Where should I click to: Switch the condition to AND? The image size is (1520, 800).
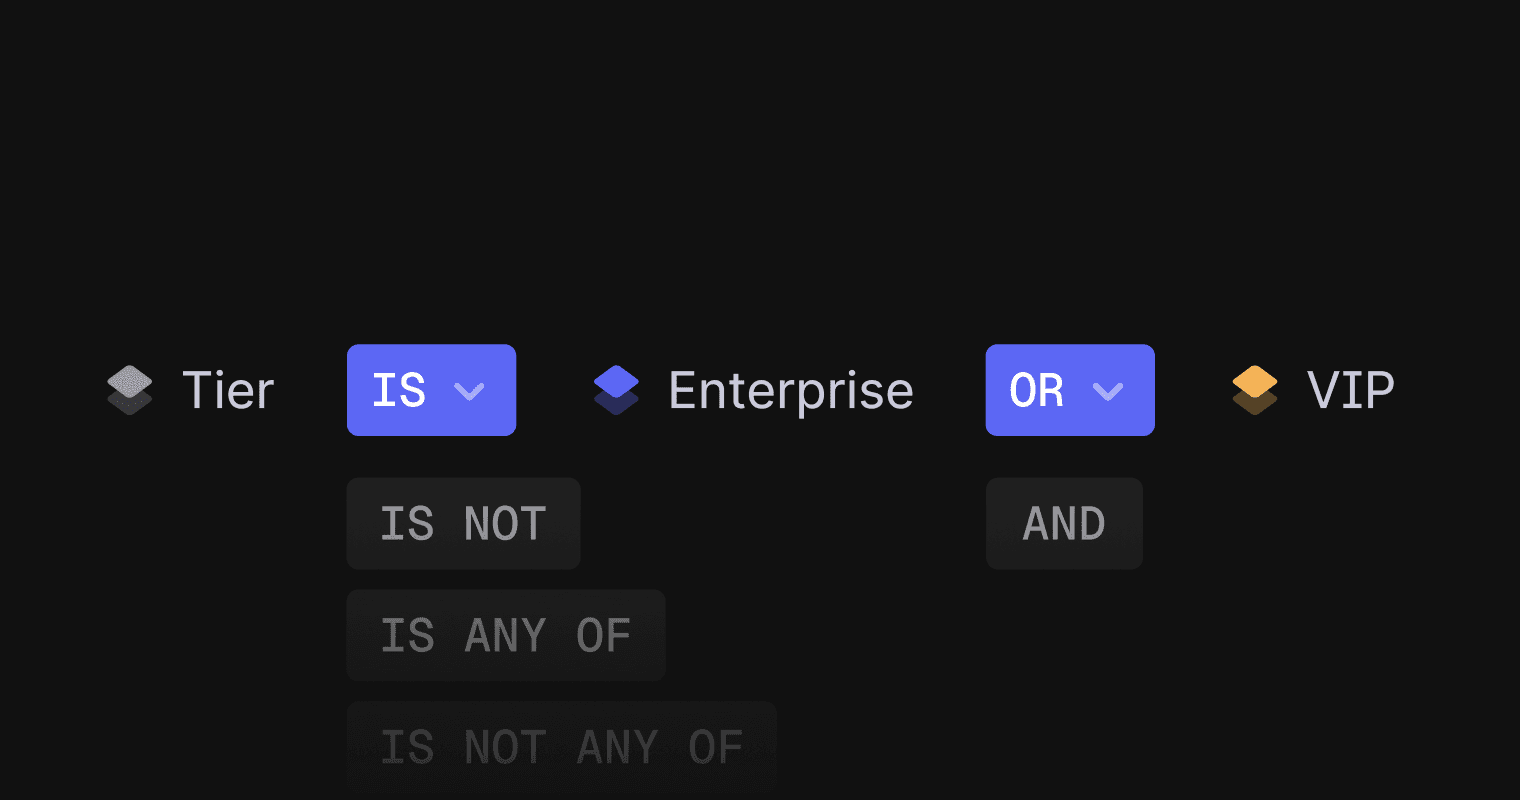coord(1064,523)
